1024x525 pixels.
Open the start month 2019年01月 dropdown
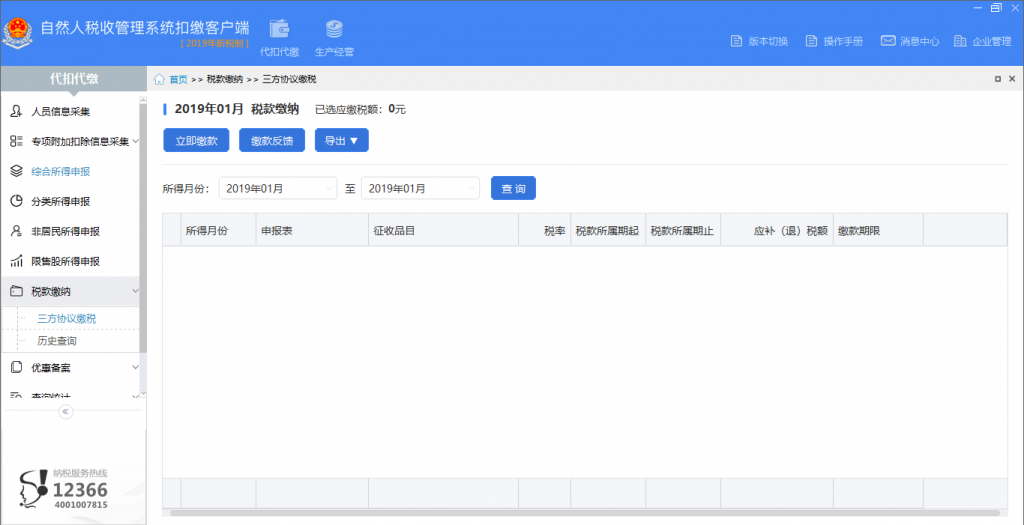point(278,189)
